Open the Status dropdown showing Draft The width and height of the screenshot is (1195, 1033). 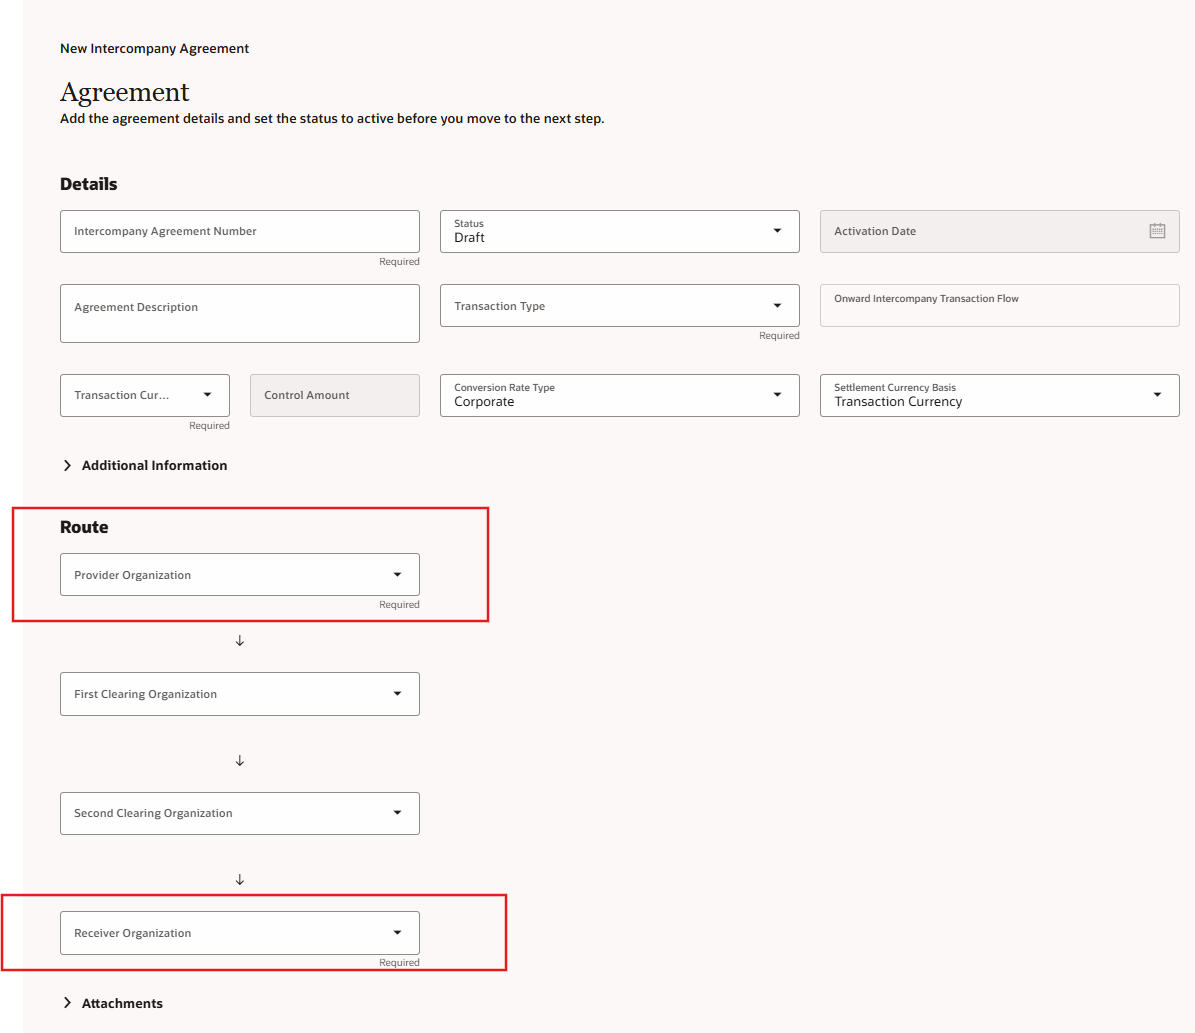tap(620, 232)
